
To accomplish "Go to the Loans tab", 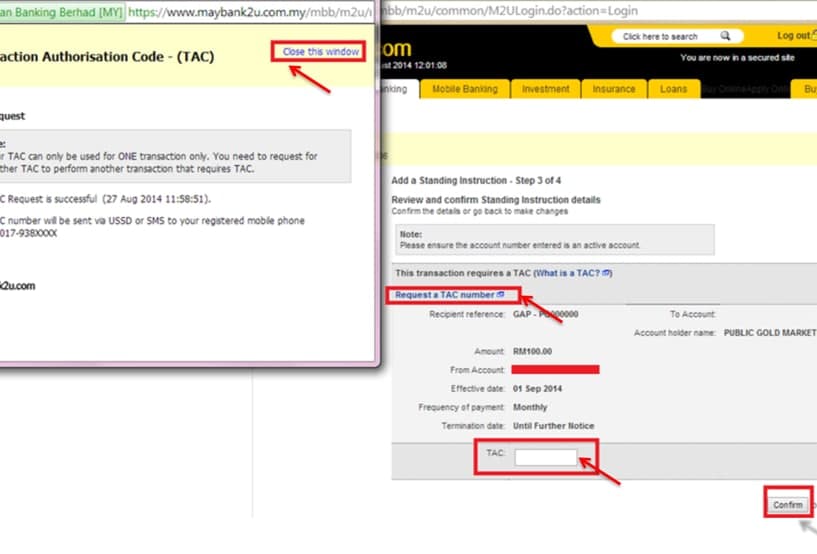I will tap(673, 89).
